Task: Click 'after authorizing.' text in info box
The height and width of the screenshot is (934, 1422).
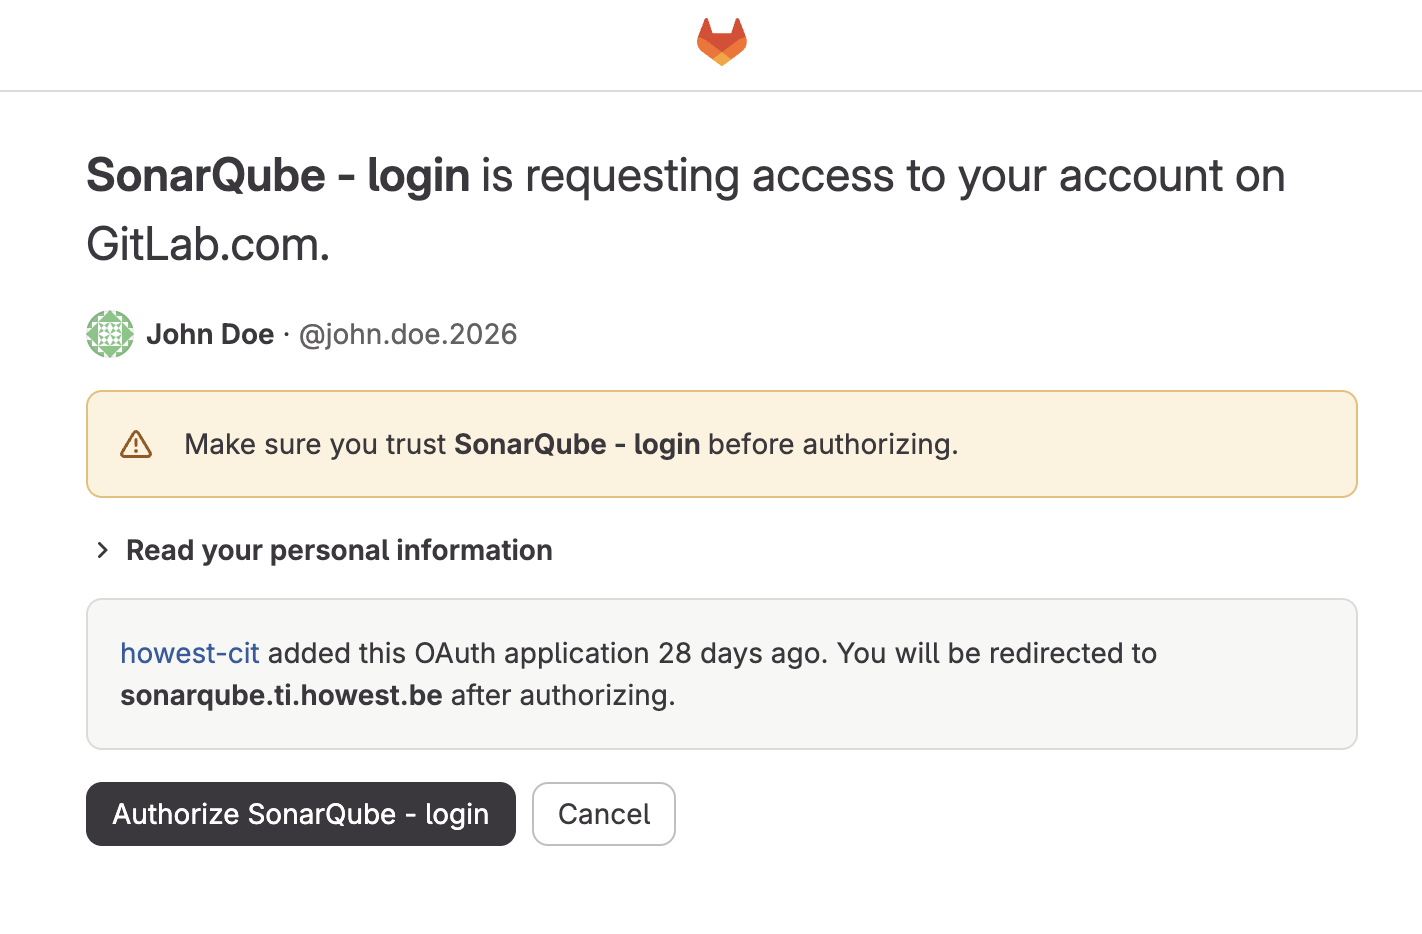Action: click(563, 695)
